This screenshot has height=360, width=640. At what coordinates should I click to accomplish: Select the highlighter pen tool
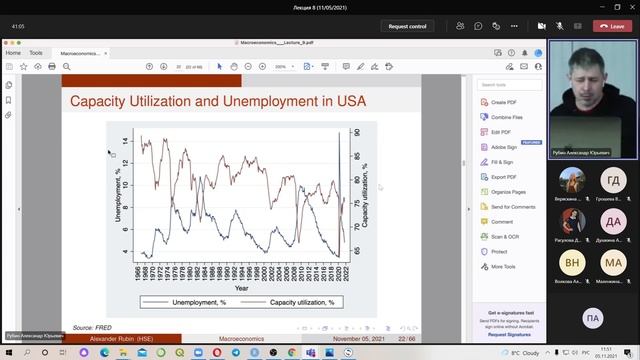point(360,67)
